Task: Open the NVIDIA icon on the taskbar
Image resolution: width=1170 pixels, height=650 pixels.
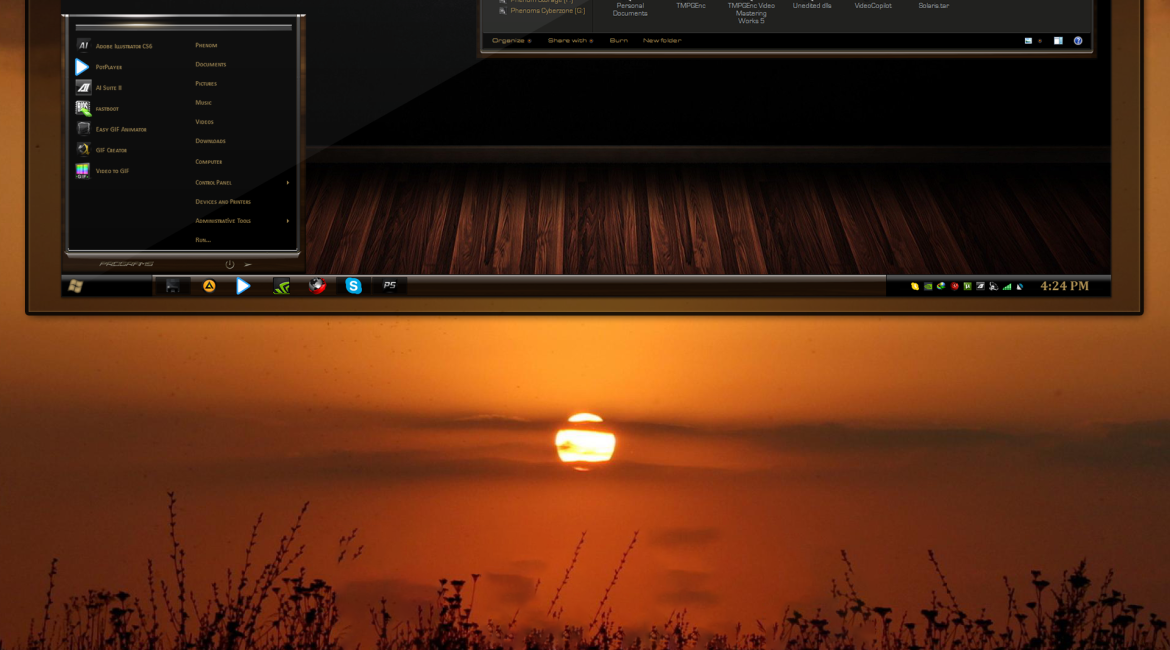Action: (282, 286)
